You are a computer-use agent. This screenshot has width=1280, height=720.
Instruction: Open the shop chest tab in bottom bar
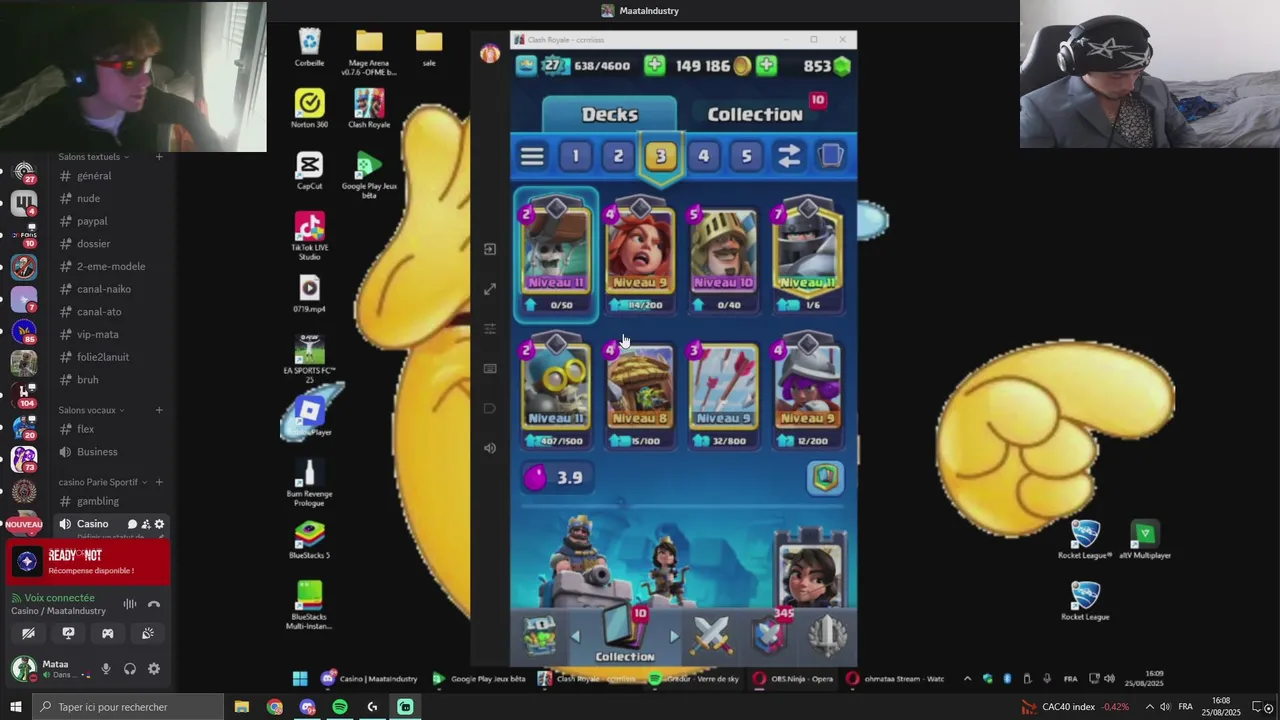tap(540, 636)
